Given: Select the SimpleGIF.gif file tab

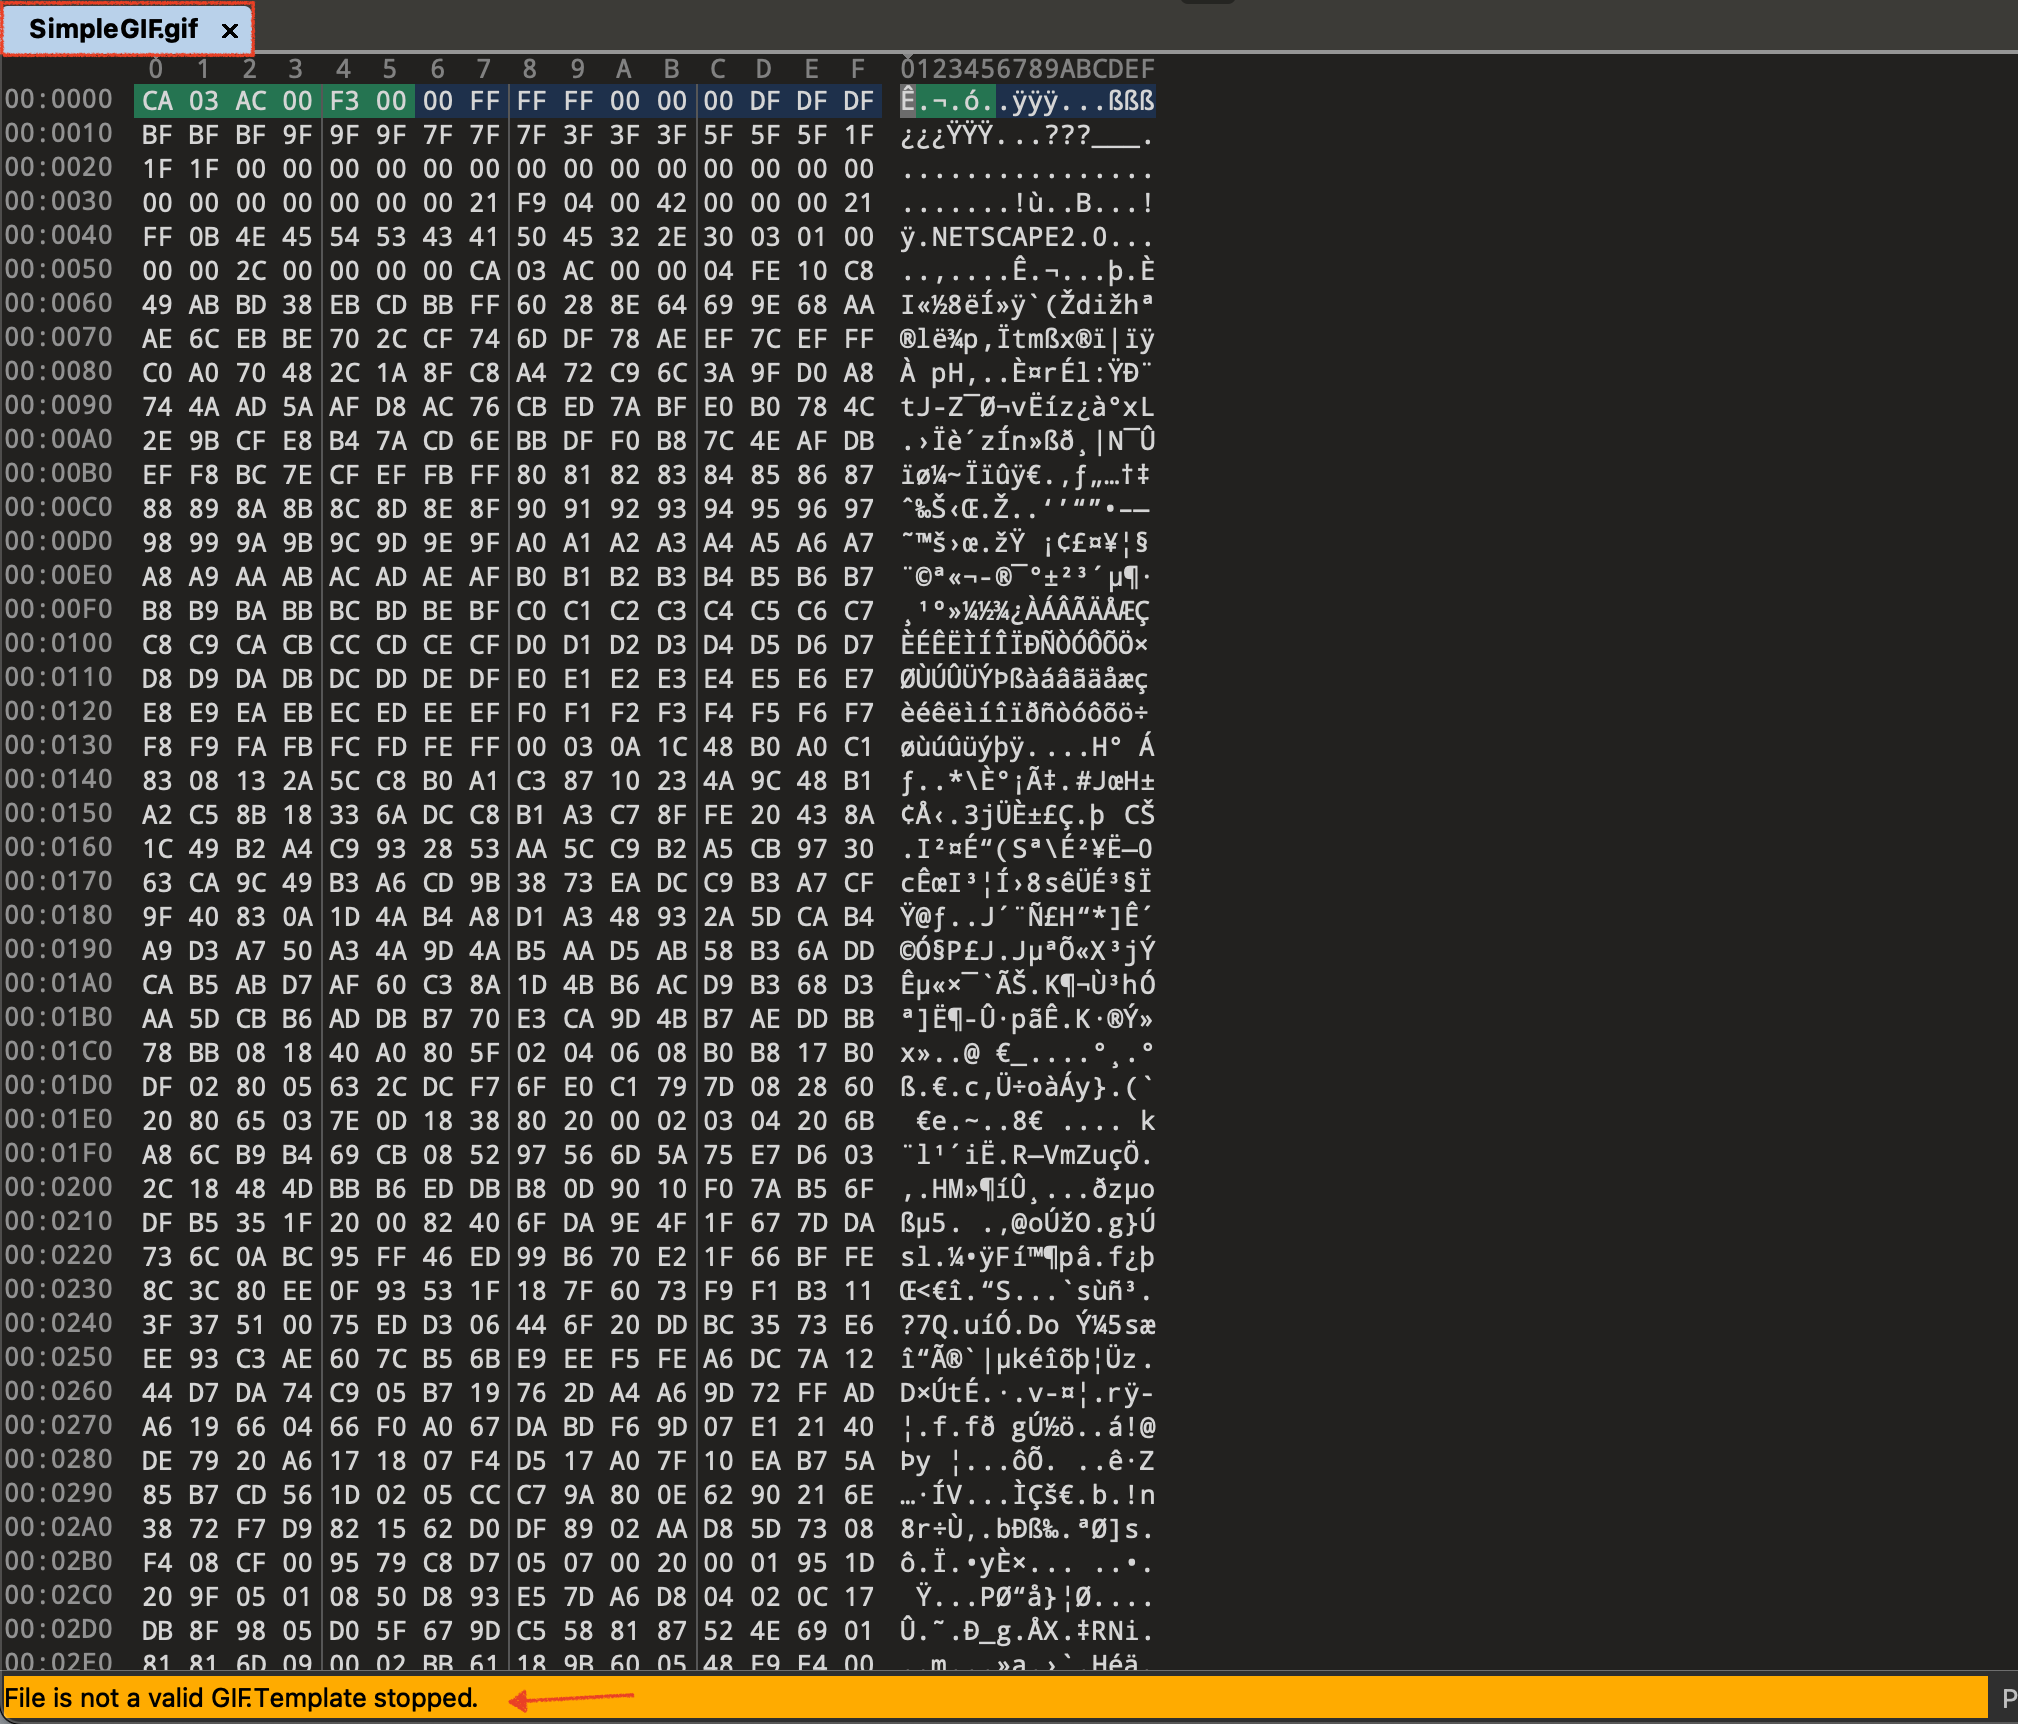Looking at the screenshot, I should pos(113,29).
